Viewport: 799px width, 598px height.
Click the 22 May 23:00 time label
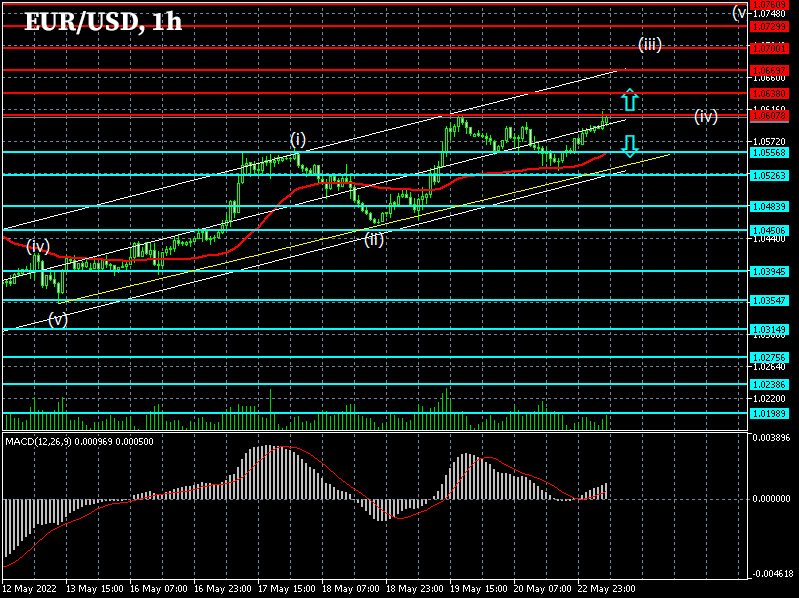(605, 589)
